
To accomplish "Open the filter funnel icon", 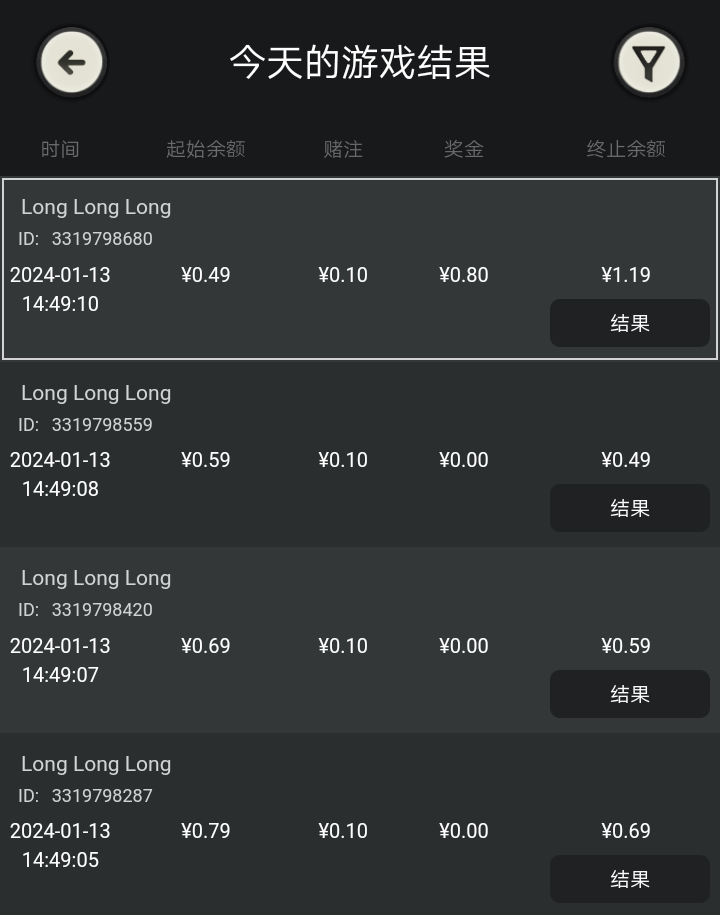I will (x=649, y=63).
